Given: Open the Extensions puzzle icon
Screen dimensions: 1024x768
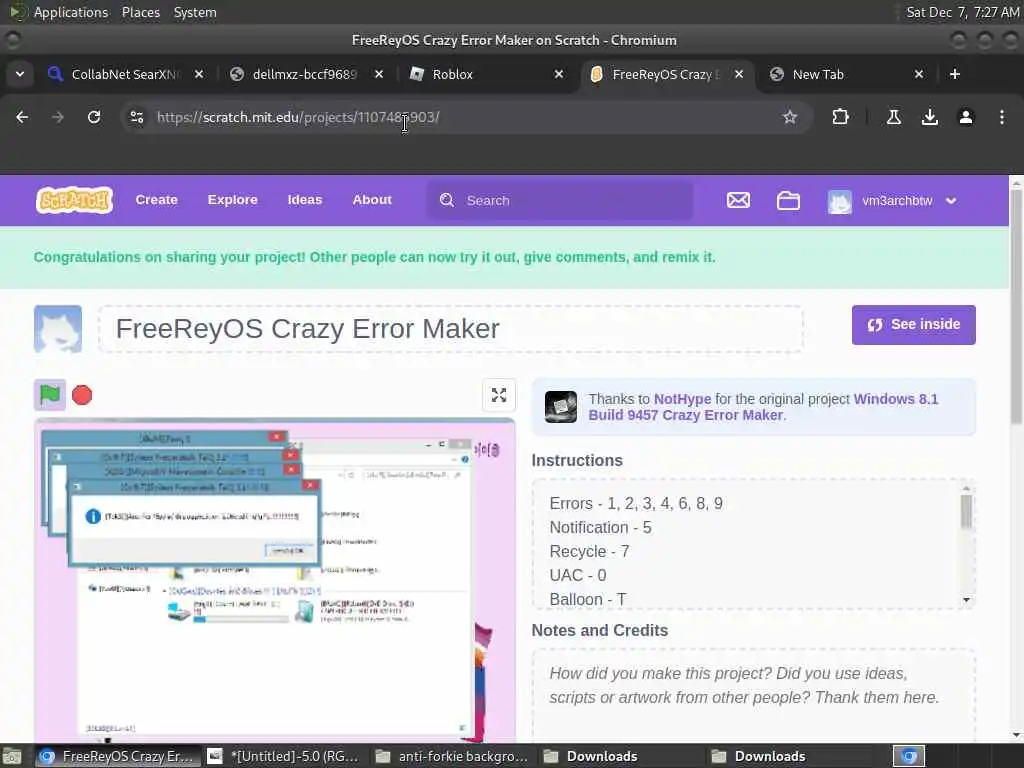Looking at the screenshot, I should coord(840,117).
